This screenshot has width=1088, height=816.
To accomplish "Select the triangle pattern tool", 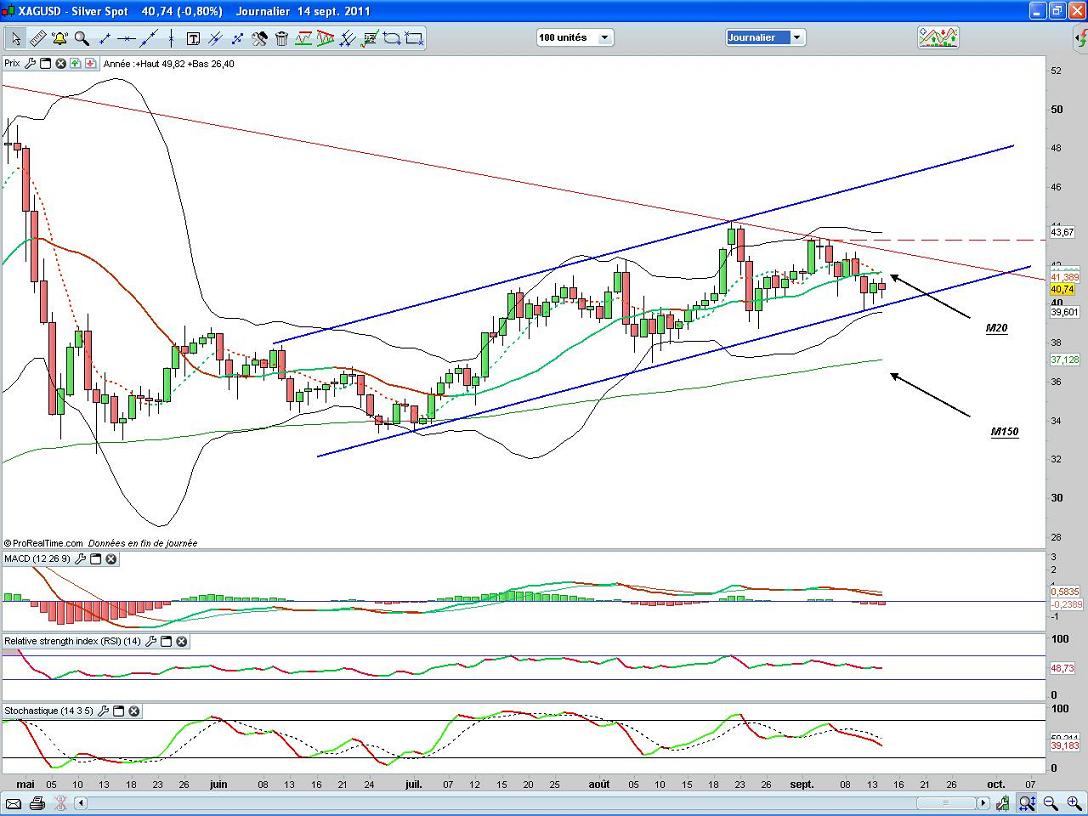I will pyautogui.click(x=325, y=38).
